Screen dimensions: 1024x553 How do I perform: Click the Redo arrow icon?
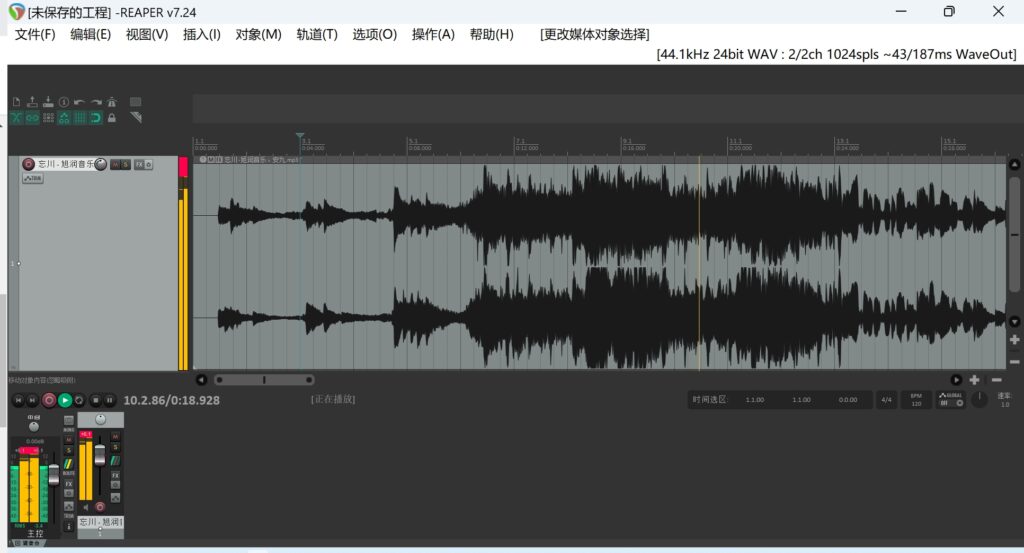(96, 102)
